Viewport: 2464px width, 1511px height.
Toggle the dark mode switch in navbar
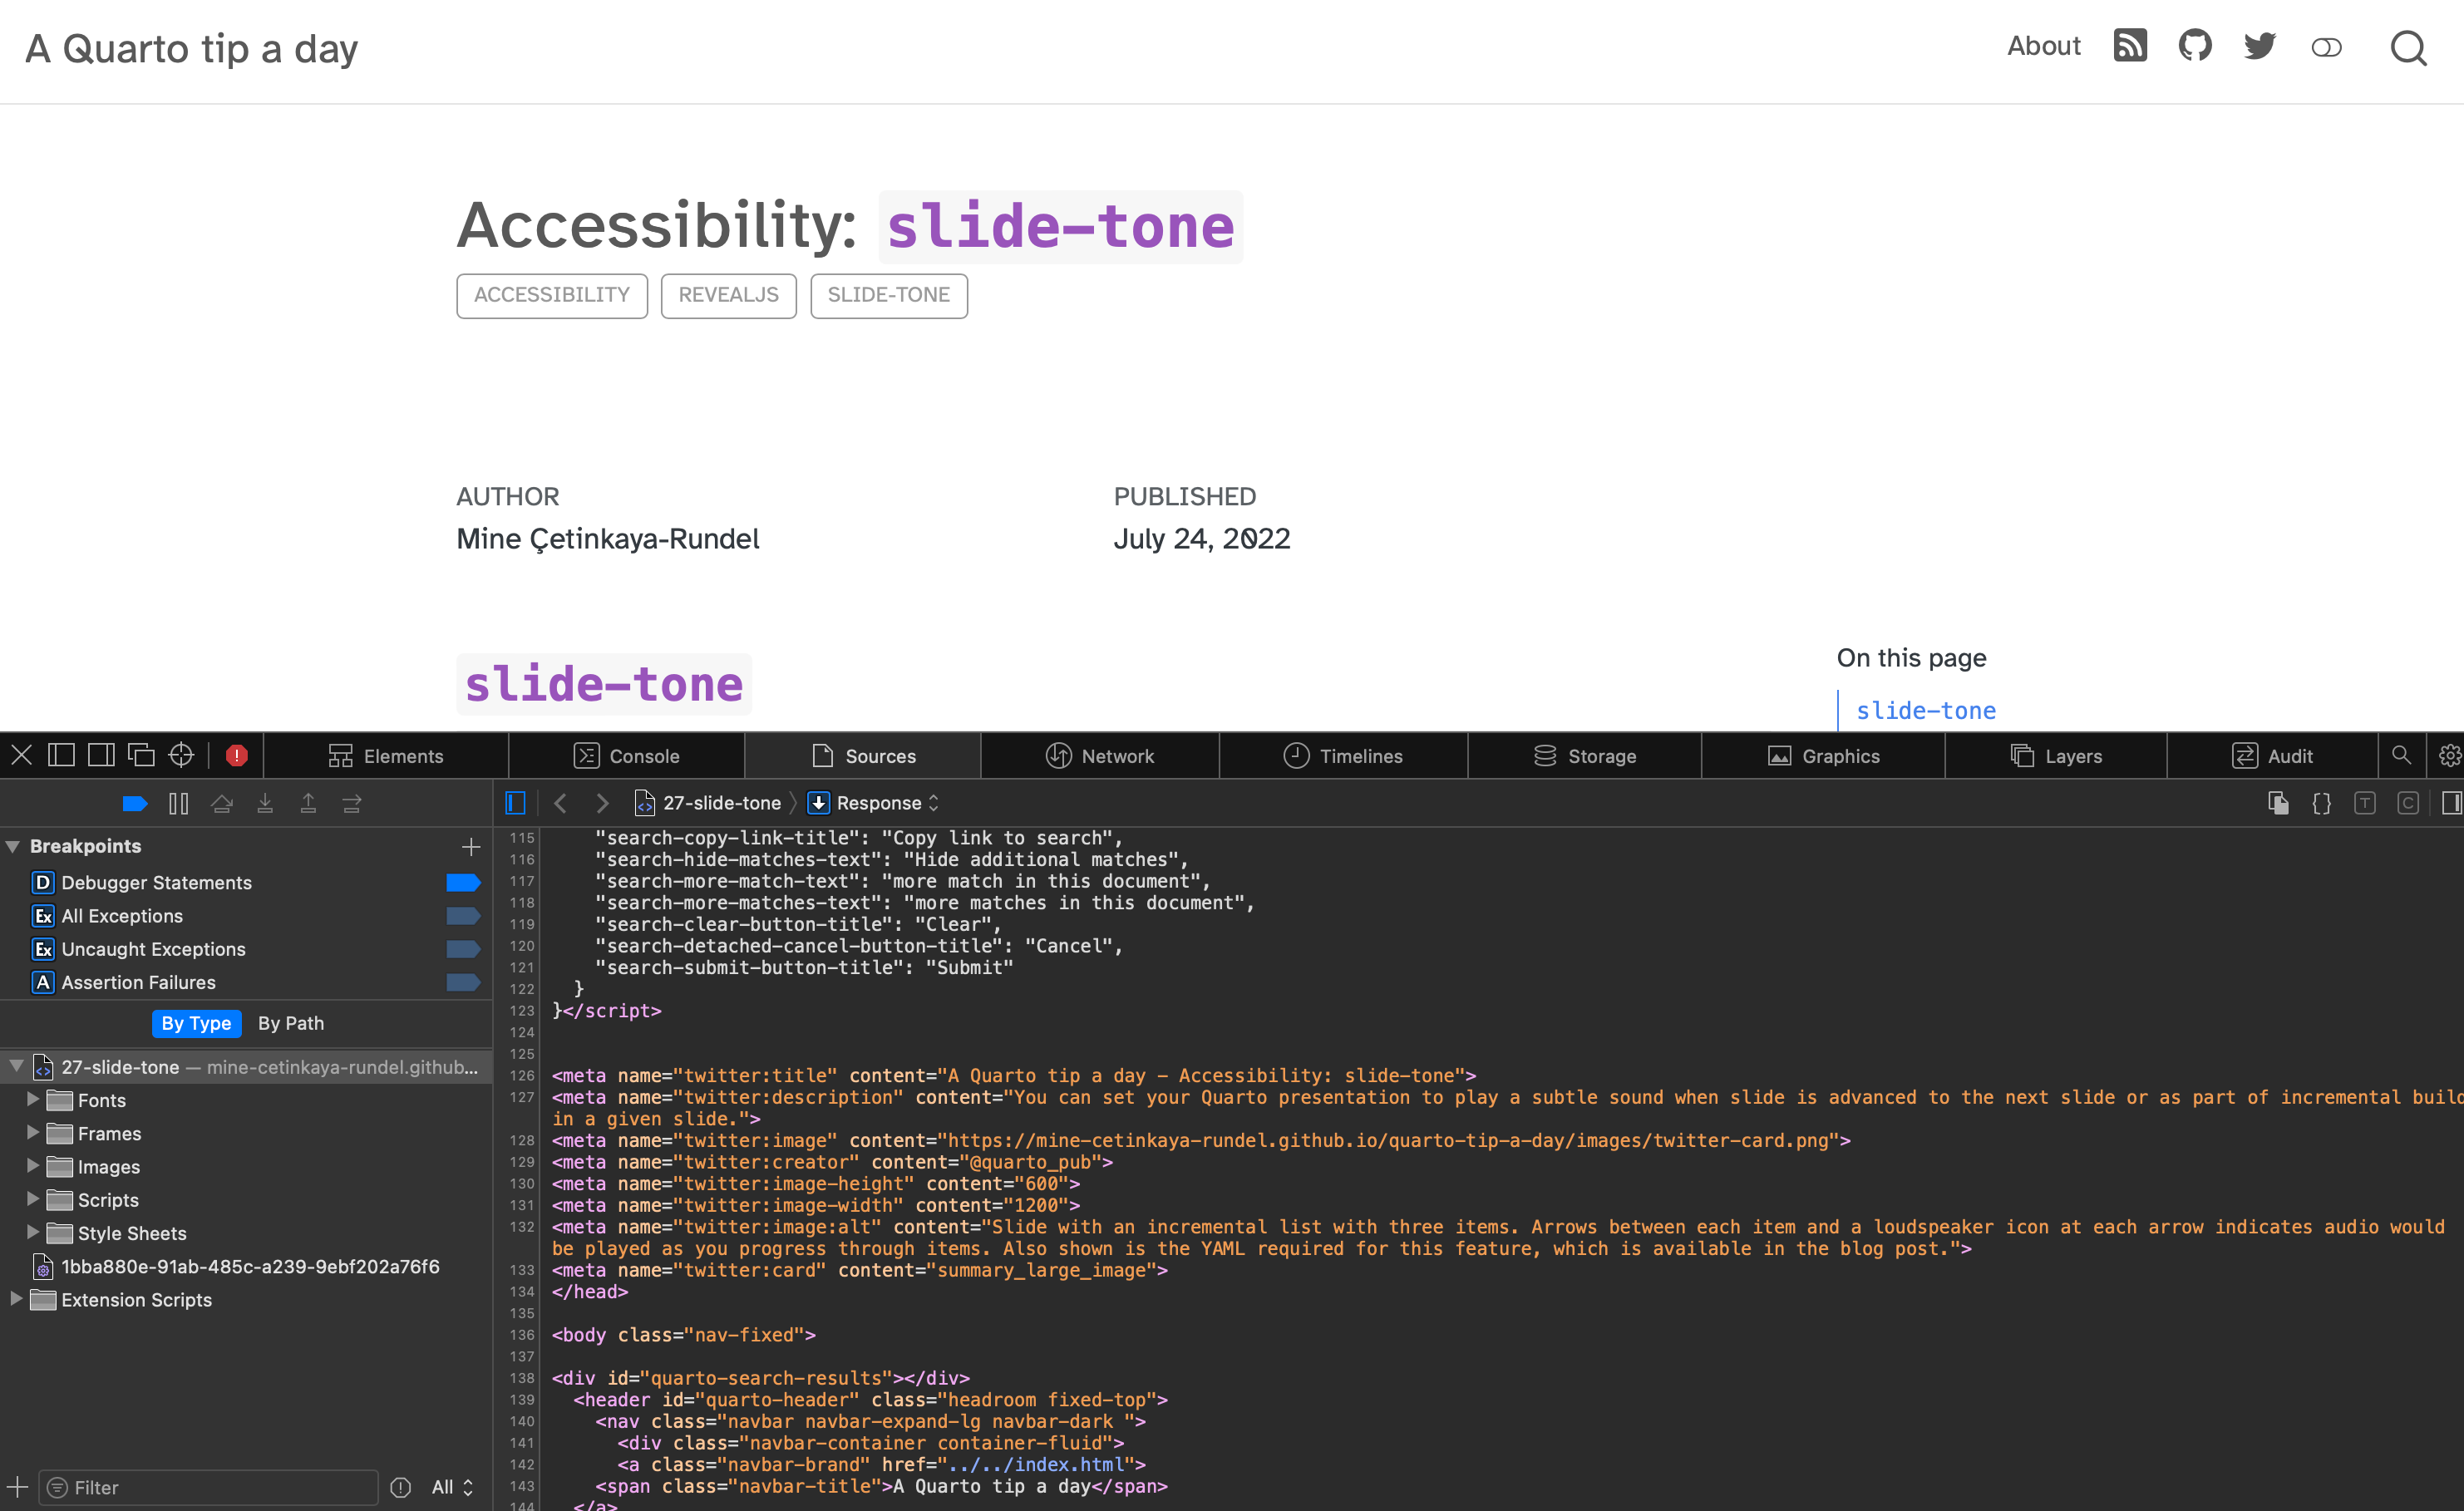[2327, 48]
